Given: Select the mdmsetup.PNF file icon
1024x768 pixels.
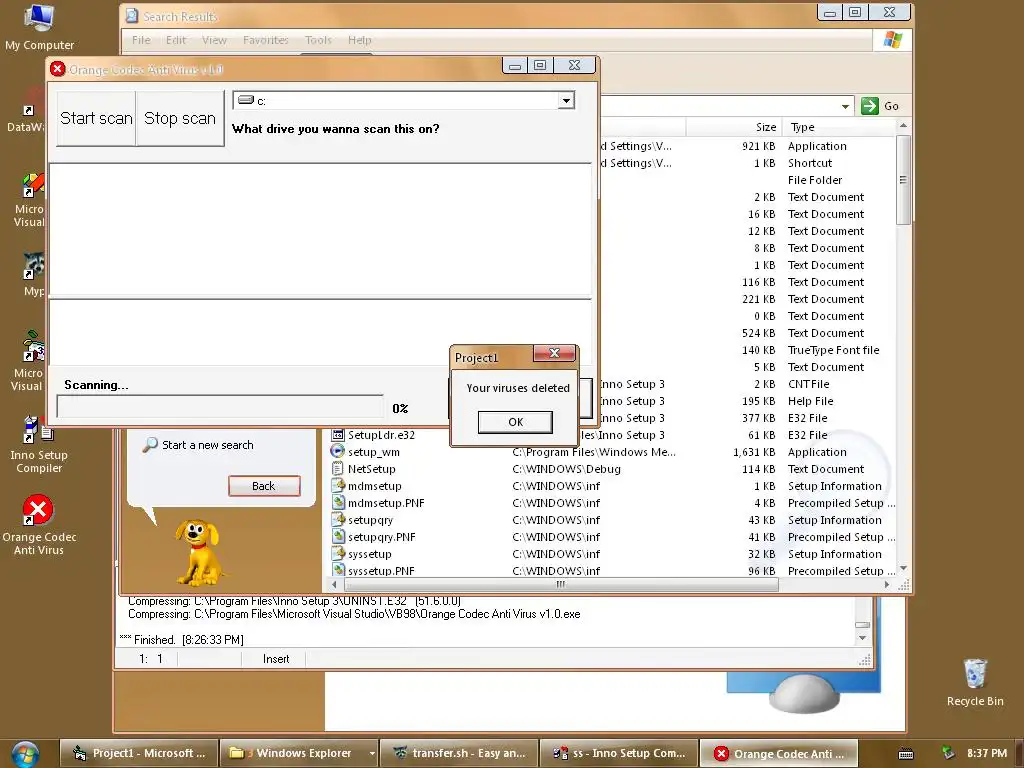Looking at the screenshot, I should [338, 503].
